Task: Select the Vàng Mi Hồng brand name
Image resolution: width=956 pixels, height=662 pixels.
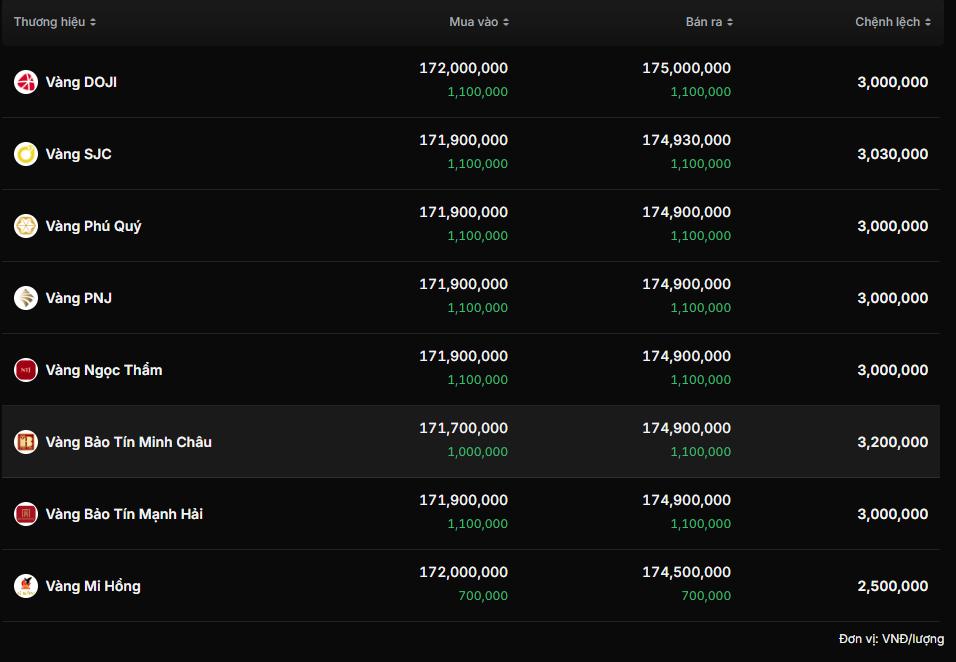Action: pos(93,586)
